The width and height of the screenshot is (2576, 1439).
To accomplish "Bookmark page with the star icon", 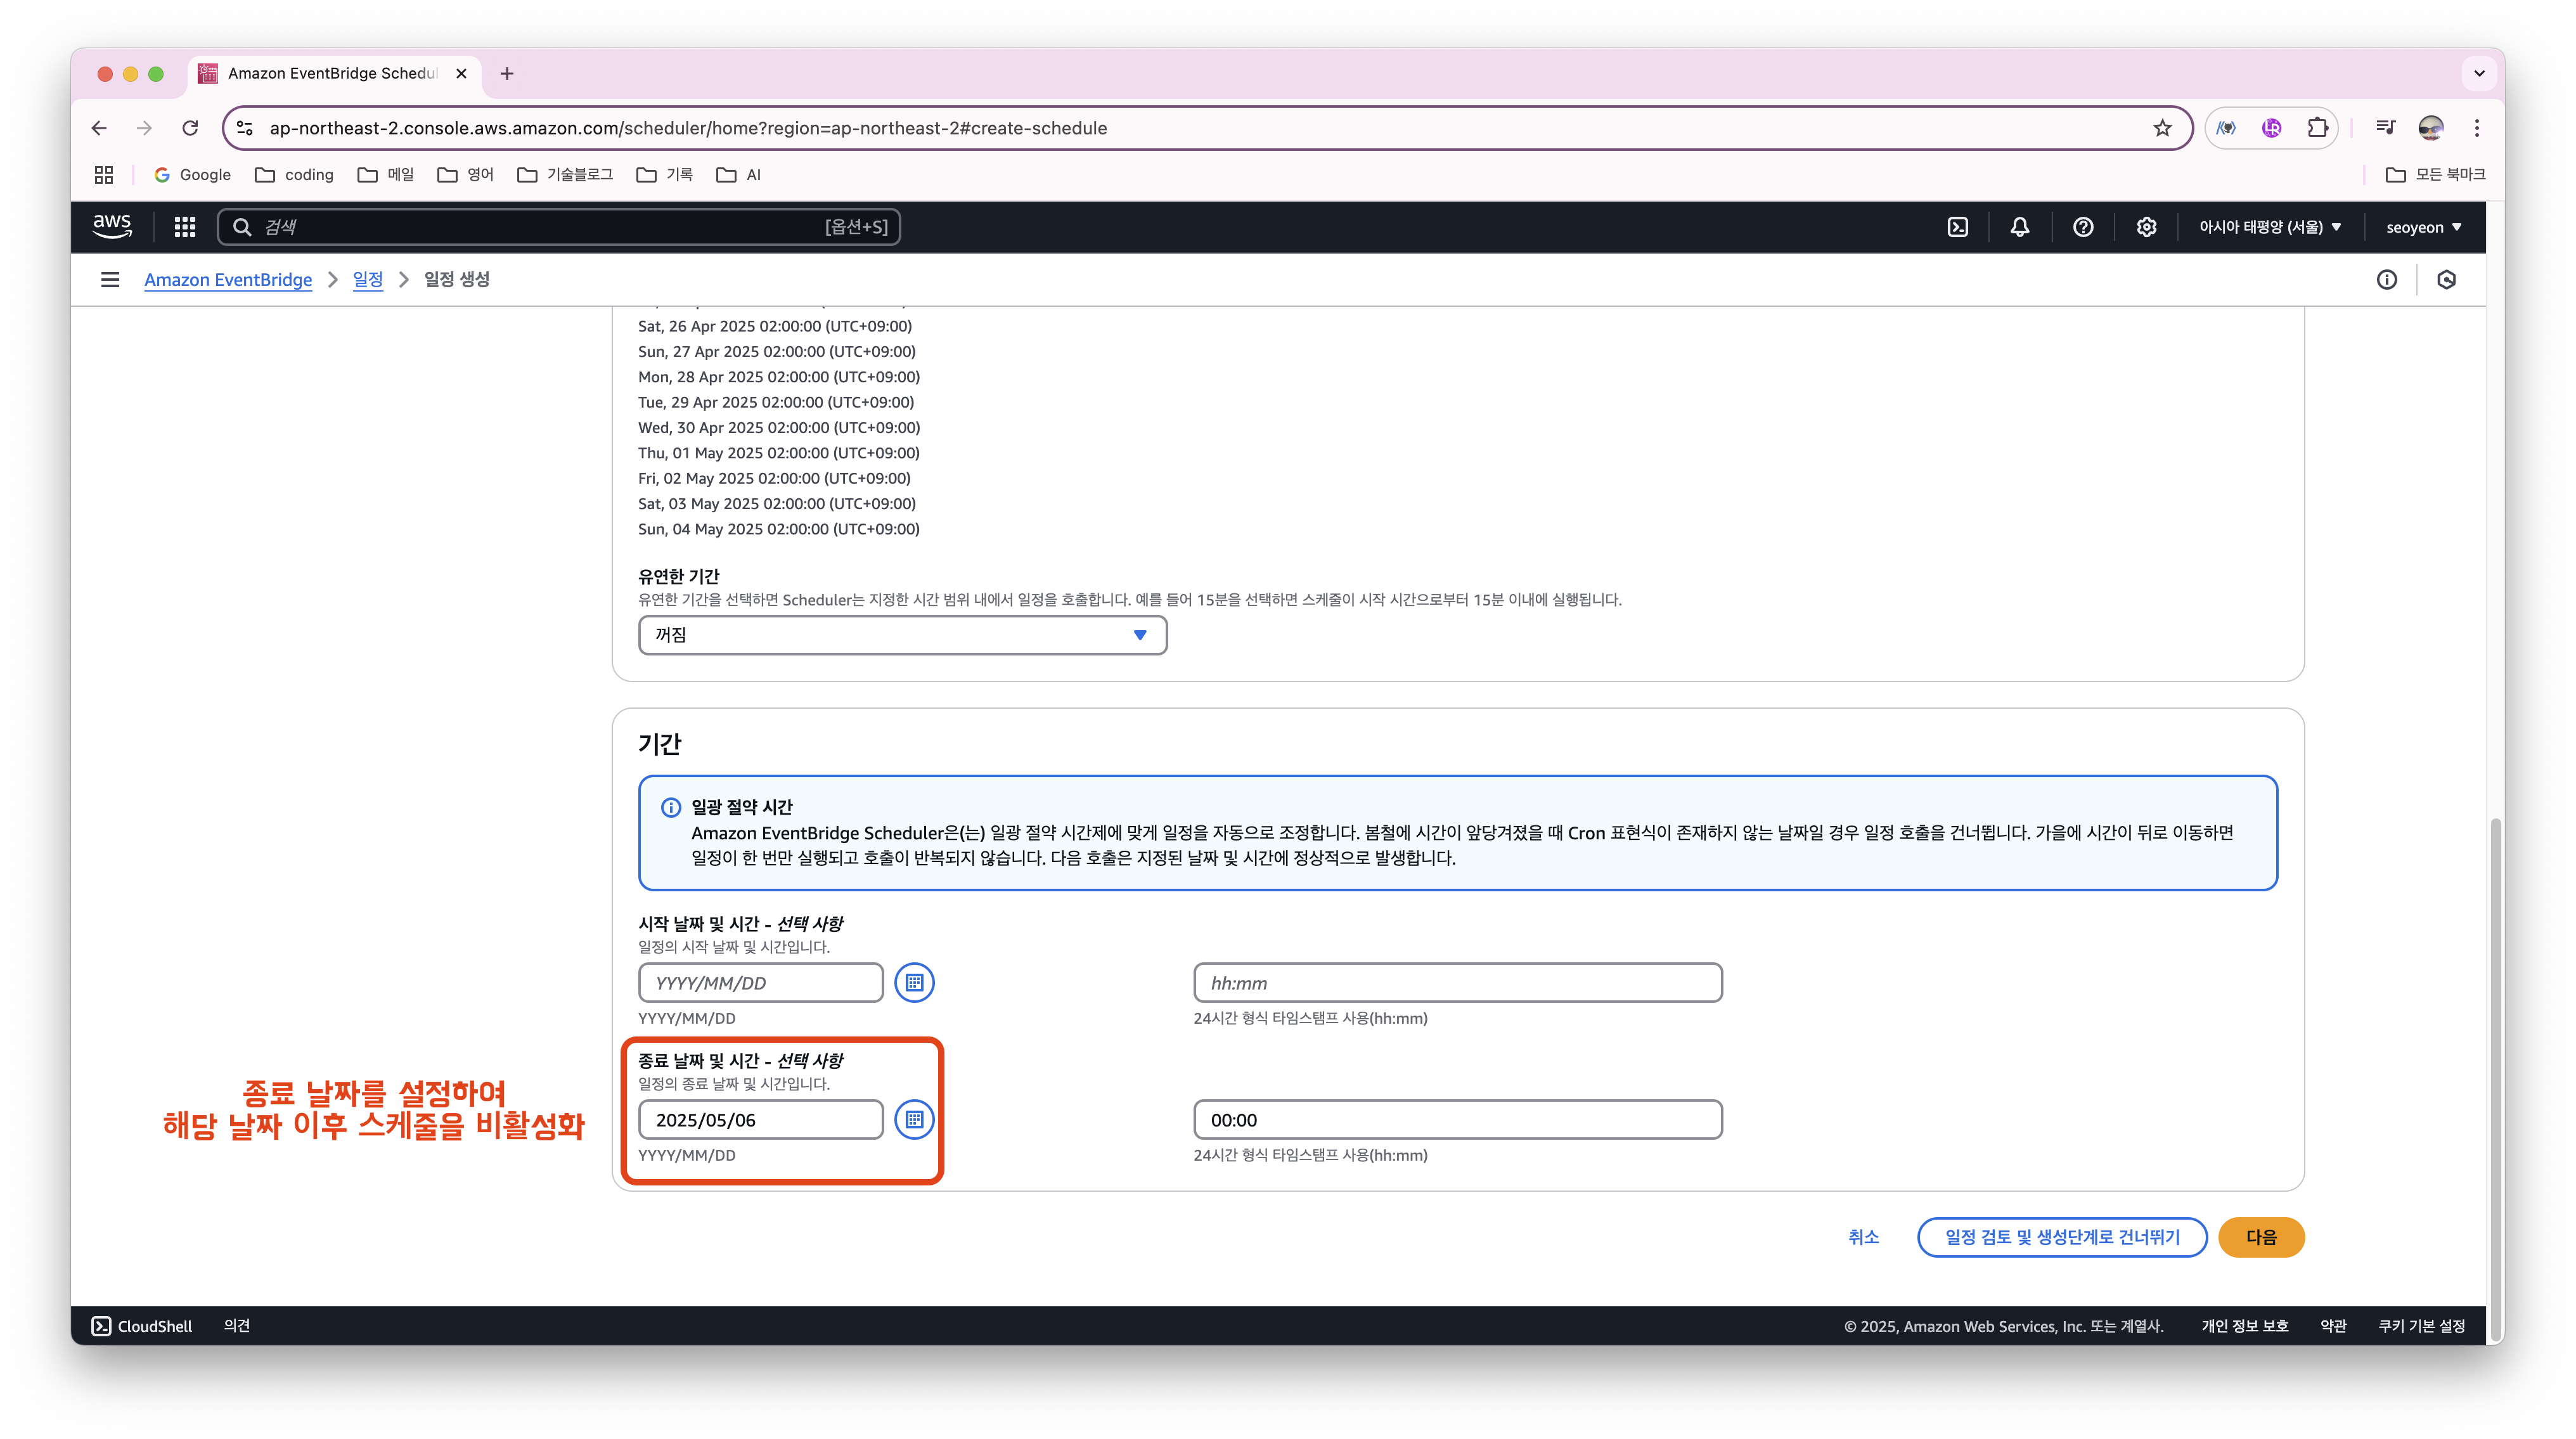I will [2162, 128].
